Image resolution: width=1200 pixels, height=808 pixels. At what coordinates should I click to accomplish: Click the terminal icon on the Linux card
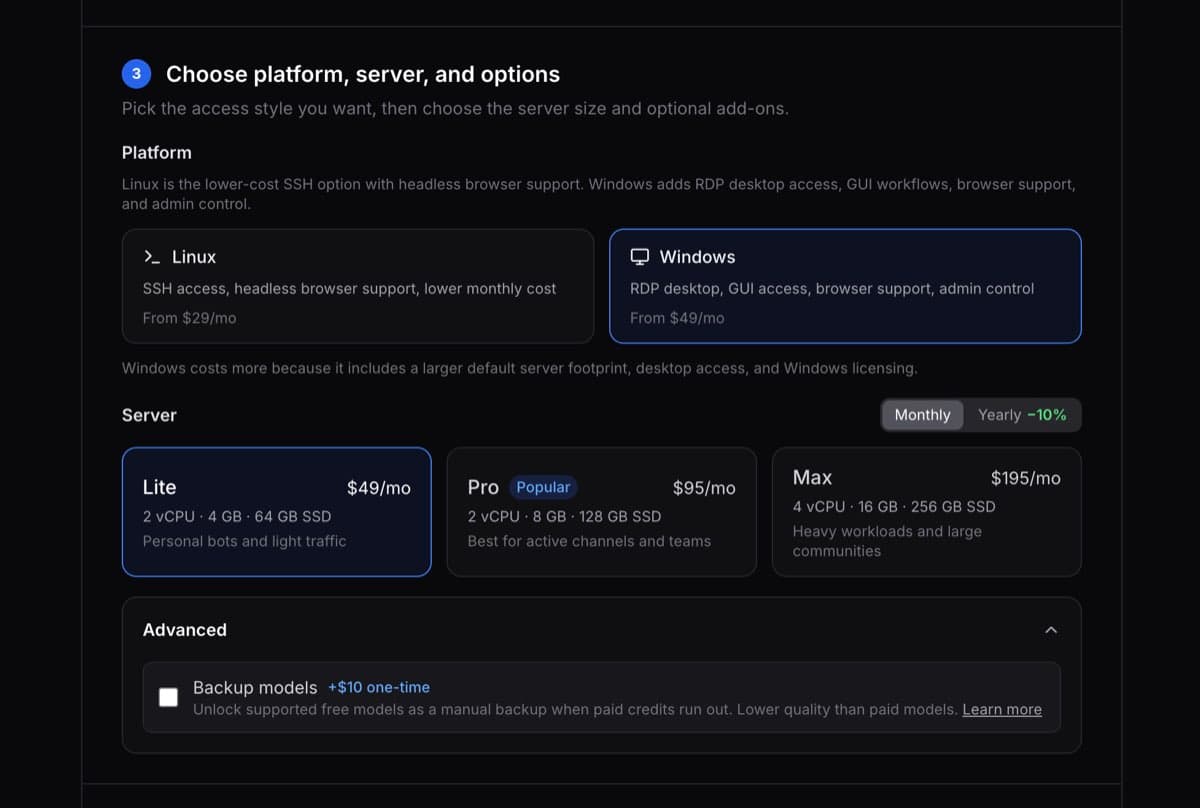pos(152,257)
